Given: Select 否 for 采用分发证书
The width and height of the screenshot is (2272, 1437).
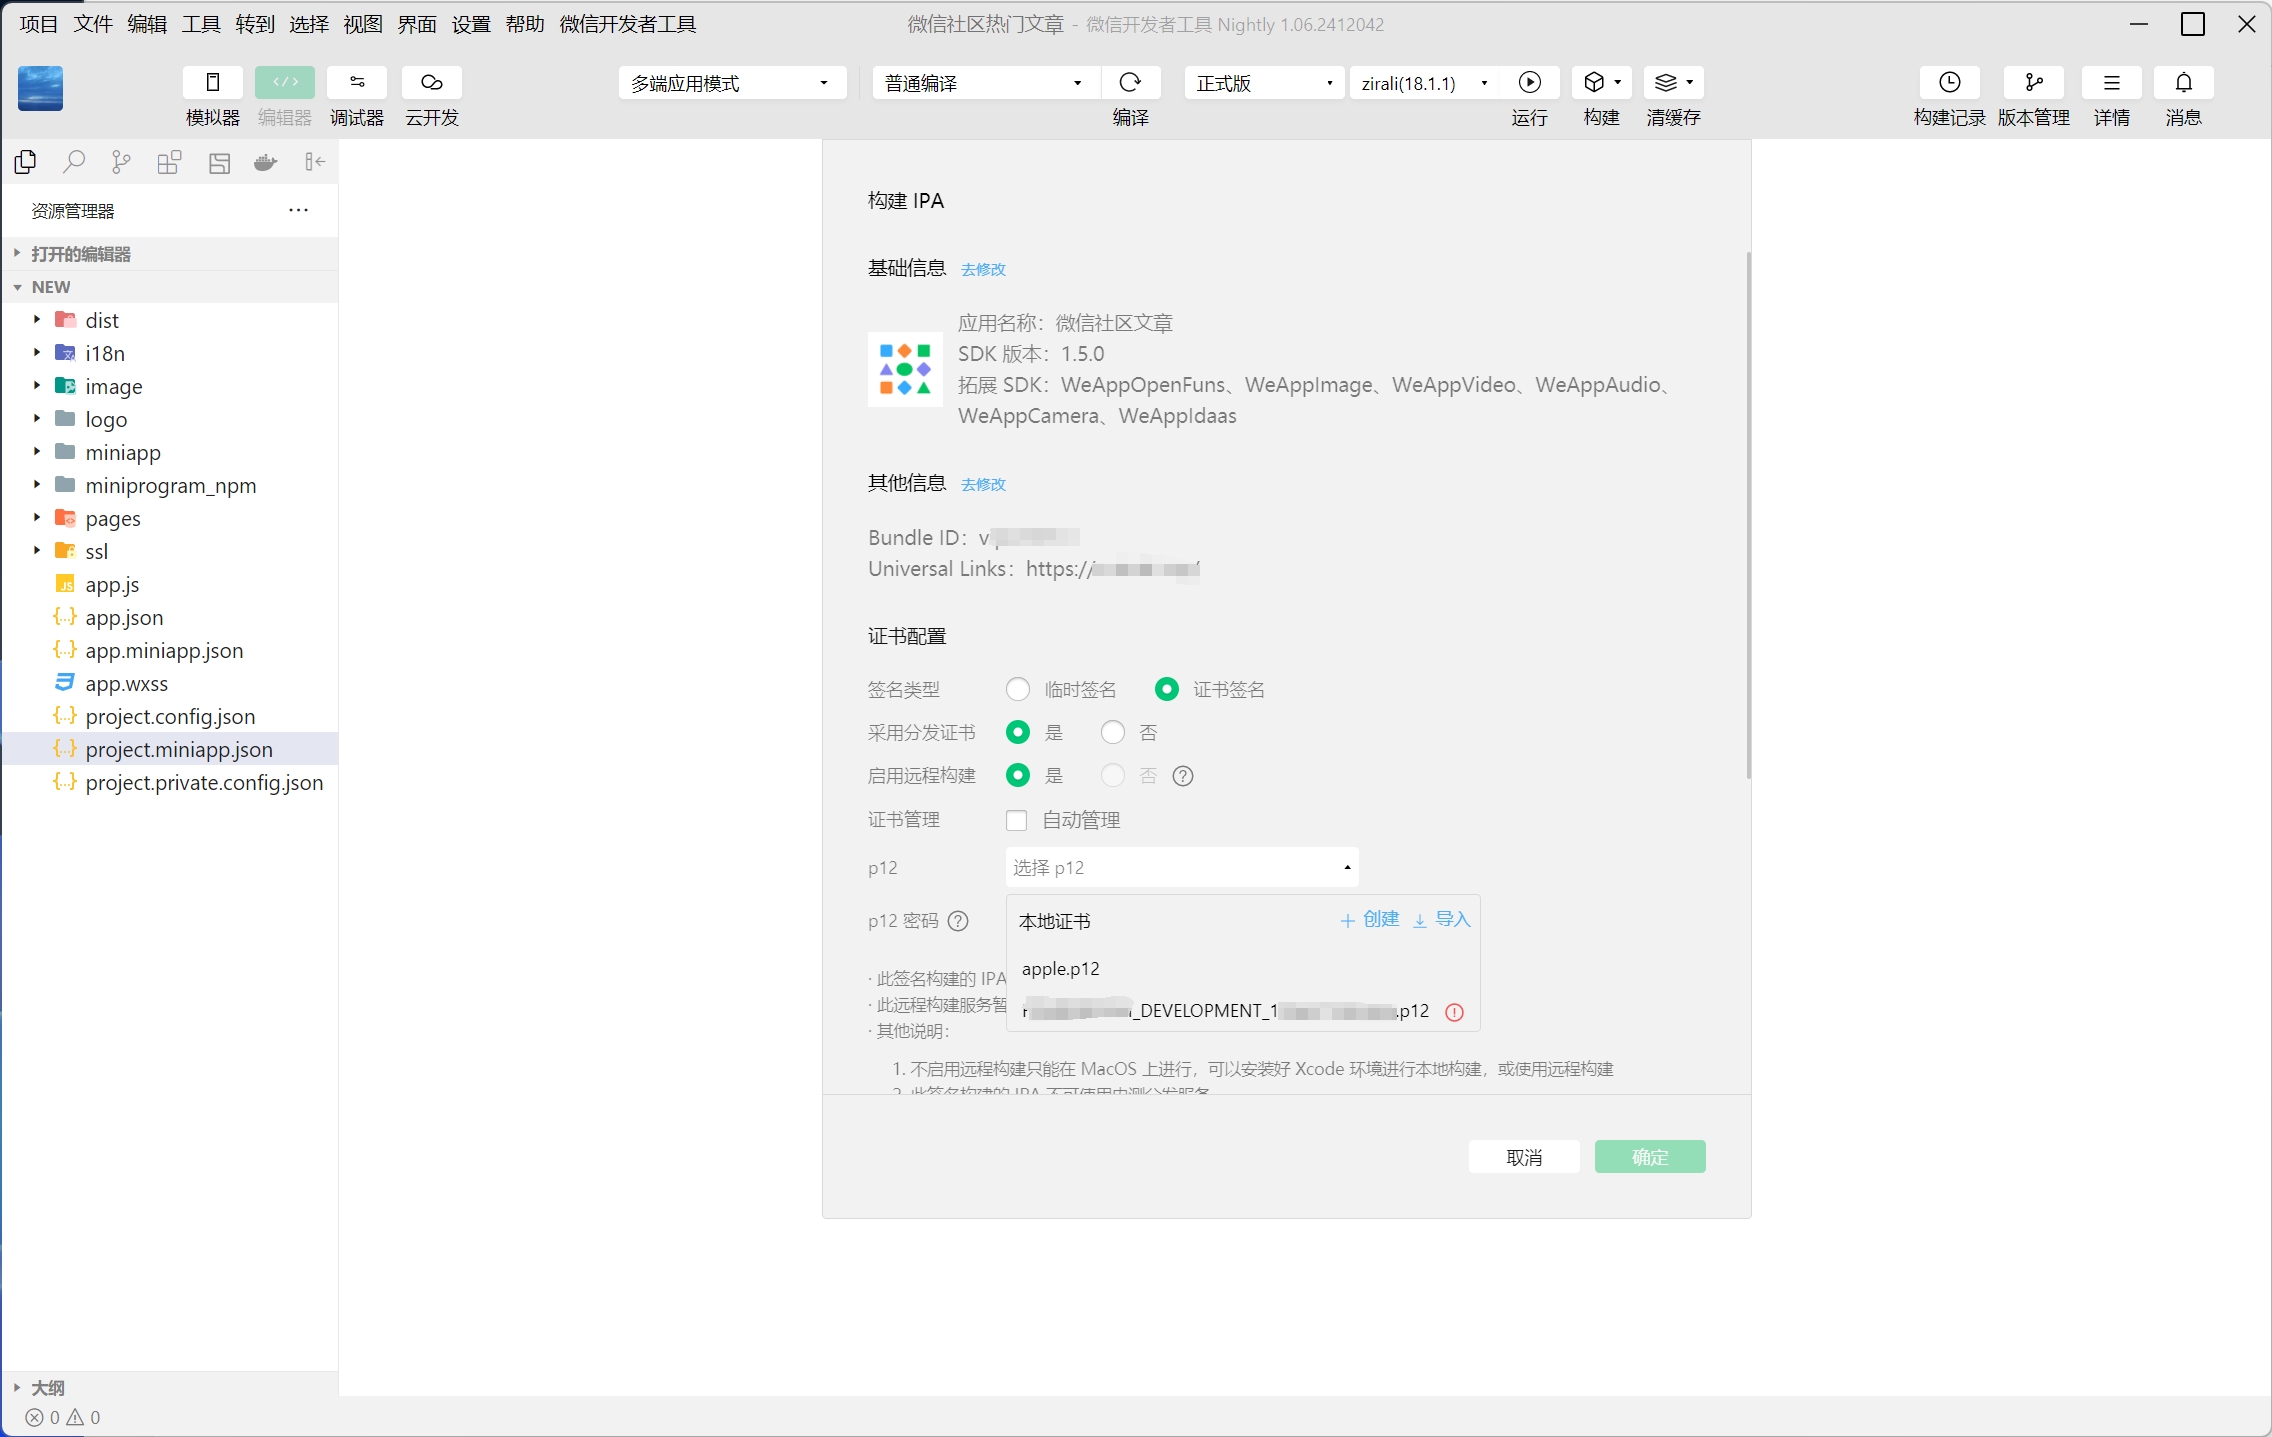Looking at the screenshot, I should pos(1112,732).
